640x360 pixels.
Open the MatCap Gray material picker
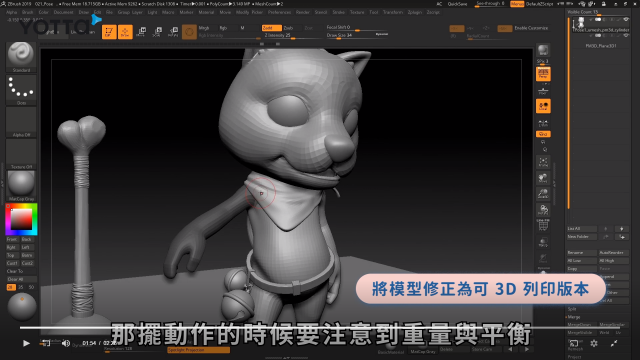coord(21,186)
